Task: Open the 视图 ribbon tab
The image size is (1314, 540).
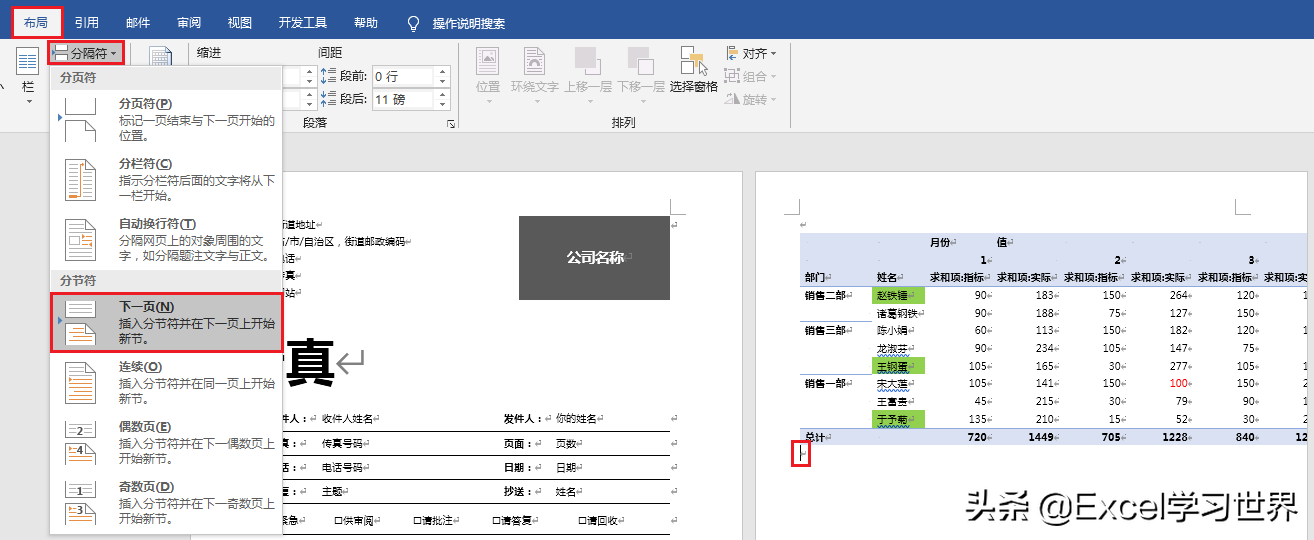Action: [x=240, y=22]
